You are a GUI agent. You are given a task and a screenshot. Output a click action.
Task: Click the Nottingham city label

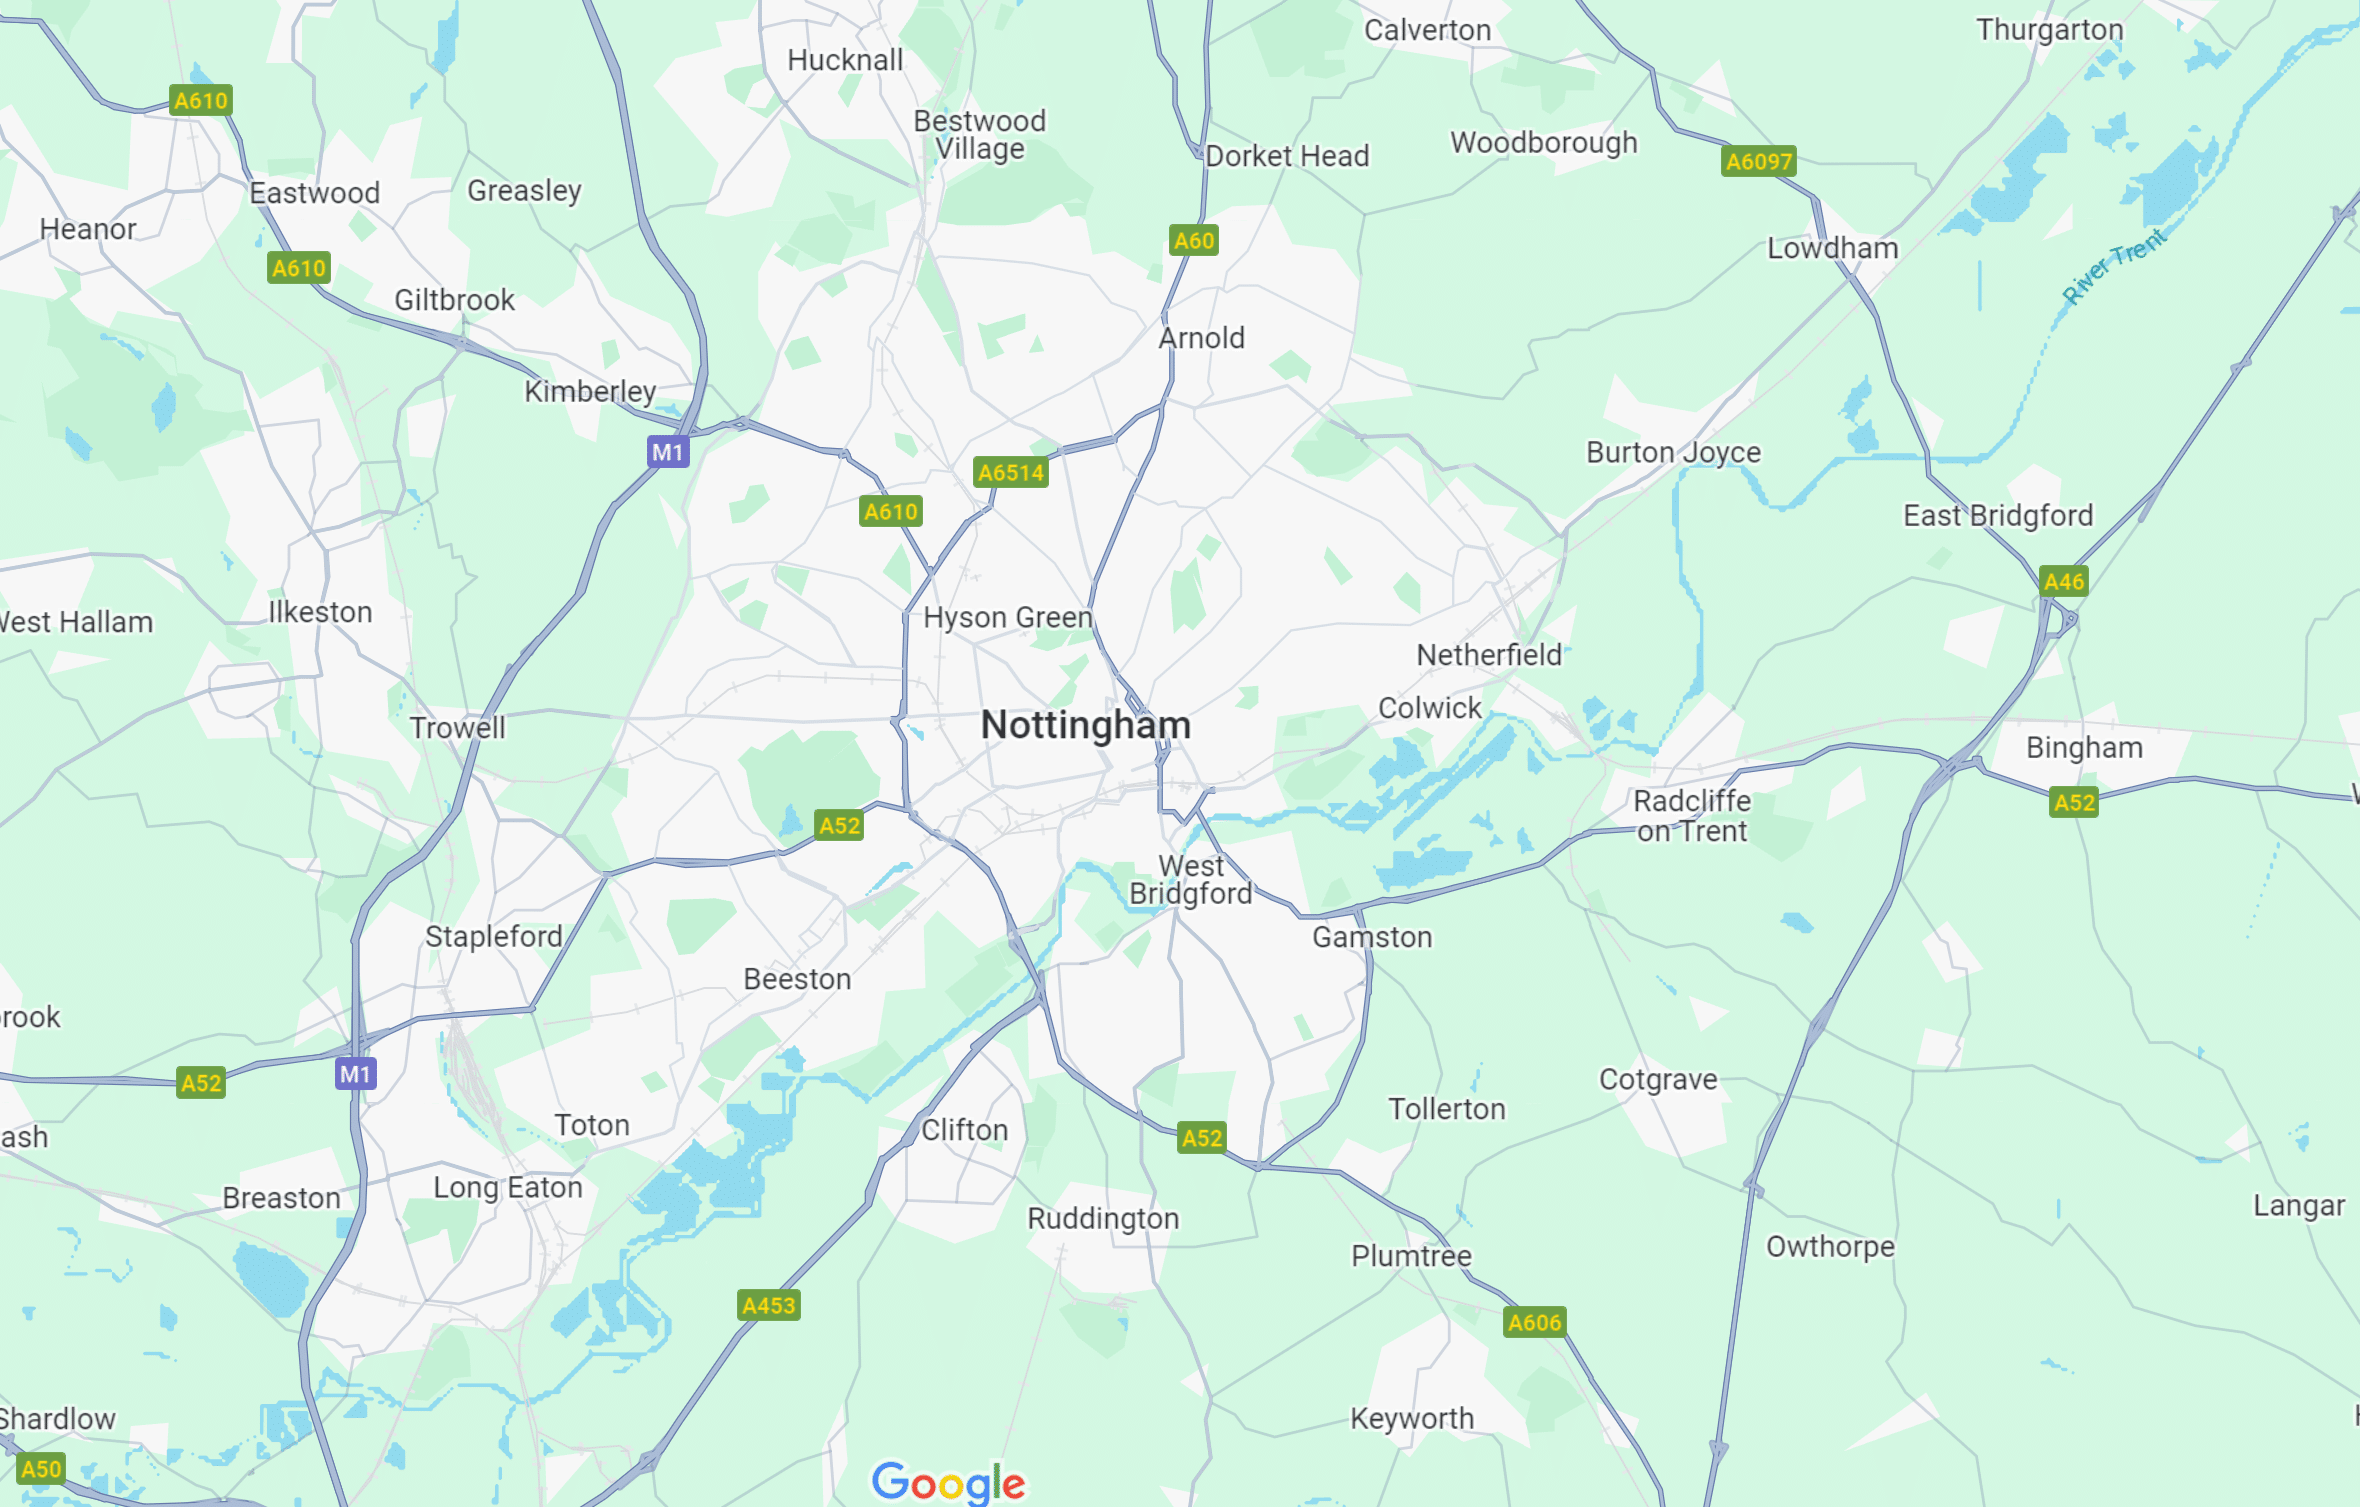point(1086,725)
